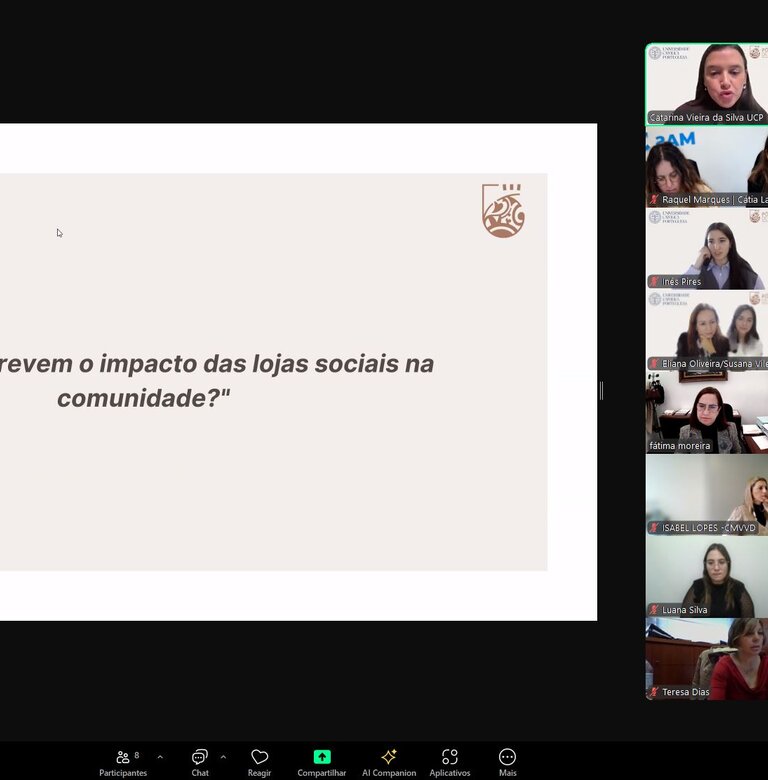Click the Mais three-dots icon
Image resolution: width=768 pixels, height=780 pixels.
click(x=508, y=757)
